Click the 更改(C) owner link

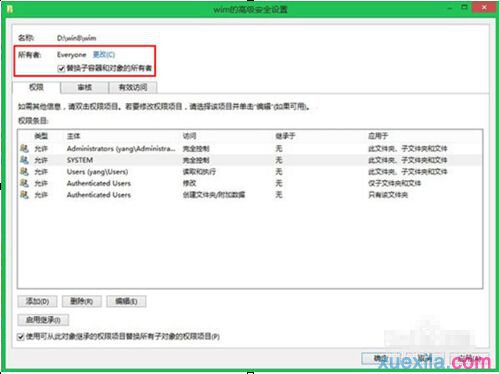click(x=104, y=54)
